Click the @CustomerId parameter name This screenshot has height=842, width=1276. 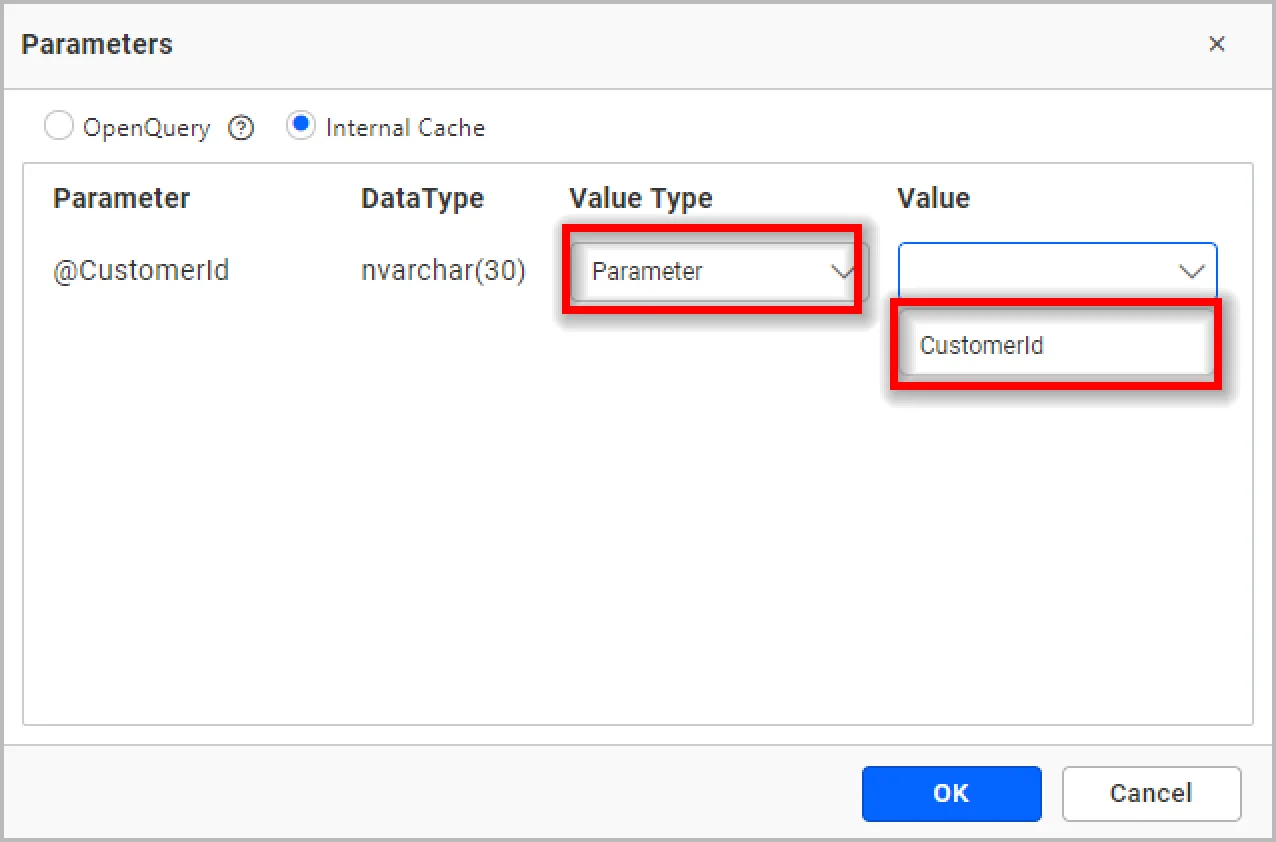[141, 271]
